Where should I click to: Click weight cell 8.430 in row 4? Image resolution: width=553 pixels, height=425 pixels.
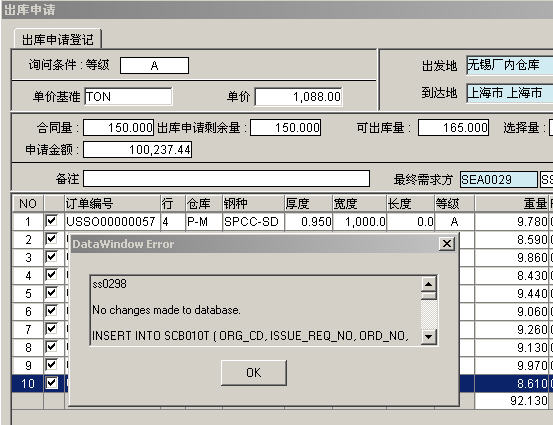(x=512, y=275)
